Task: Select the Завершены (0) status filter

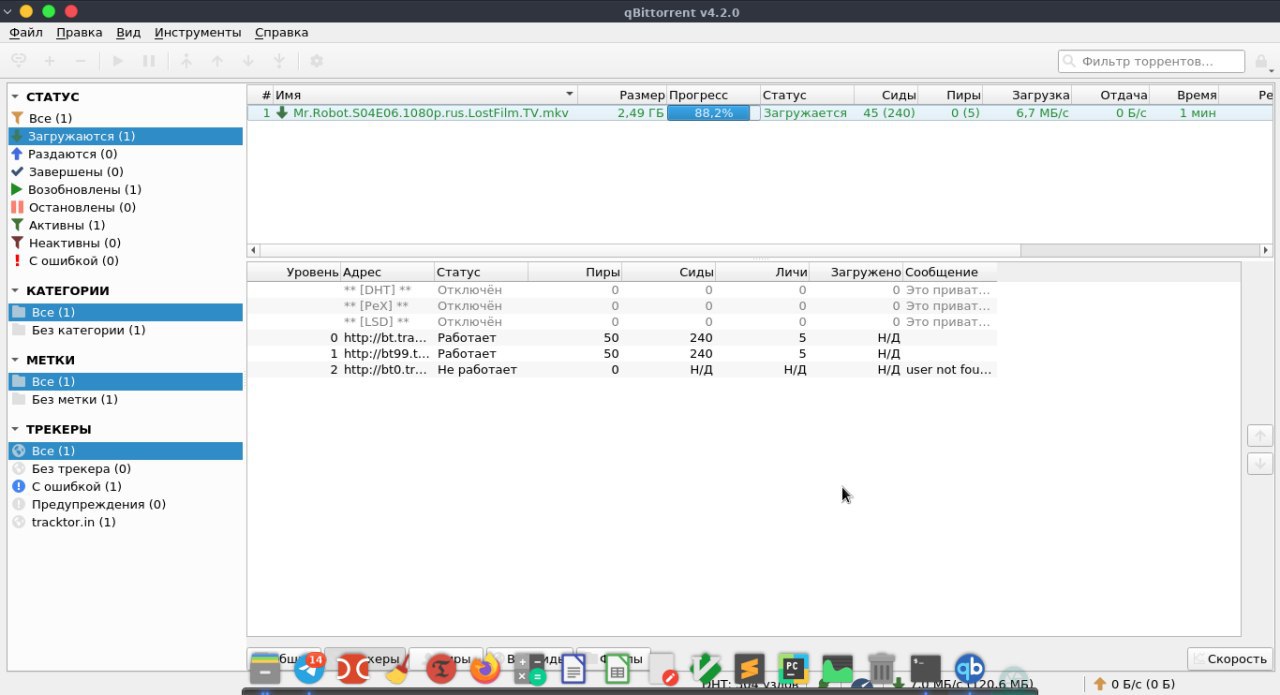Action: pyautogui.click(x=125, y=172)
